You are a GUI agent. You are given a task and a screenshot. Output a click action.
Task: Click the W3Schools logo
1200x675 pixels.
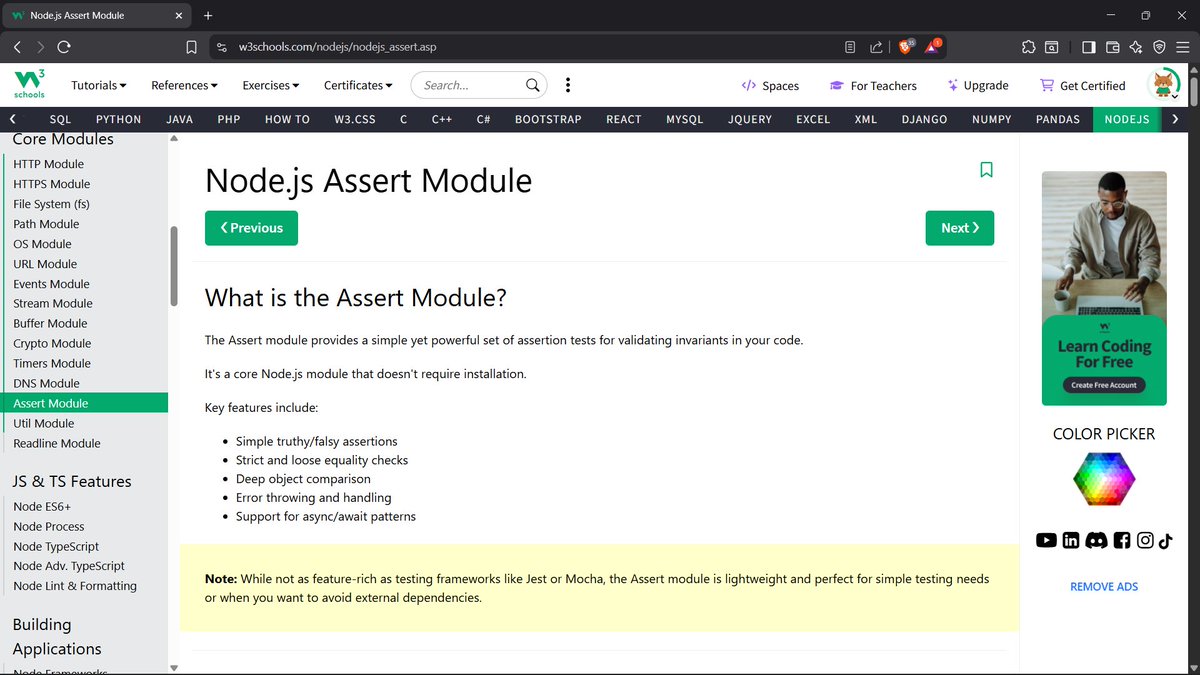(28, 85)
